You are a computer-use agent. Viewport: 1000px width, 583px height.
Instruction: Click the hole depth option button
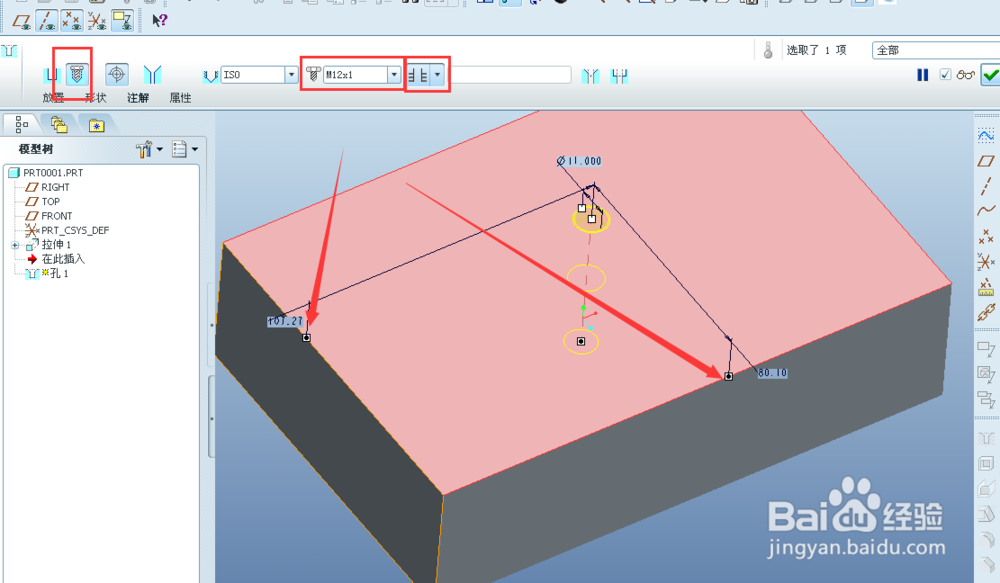tap(418, 75)
